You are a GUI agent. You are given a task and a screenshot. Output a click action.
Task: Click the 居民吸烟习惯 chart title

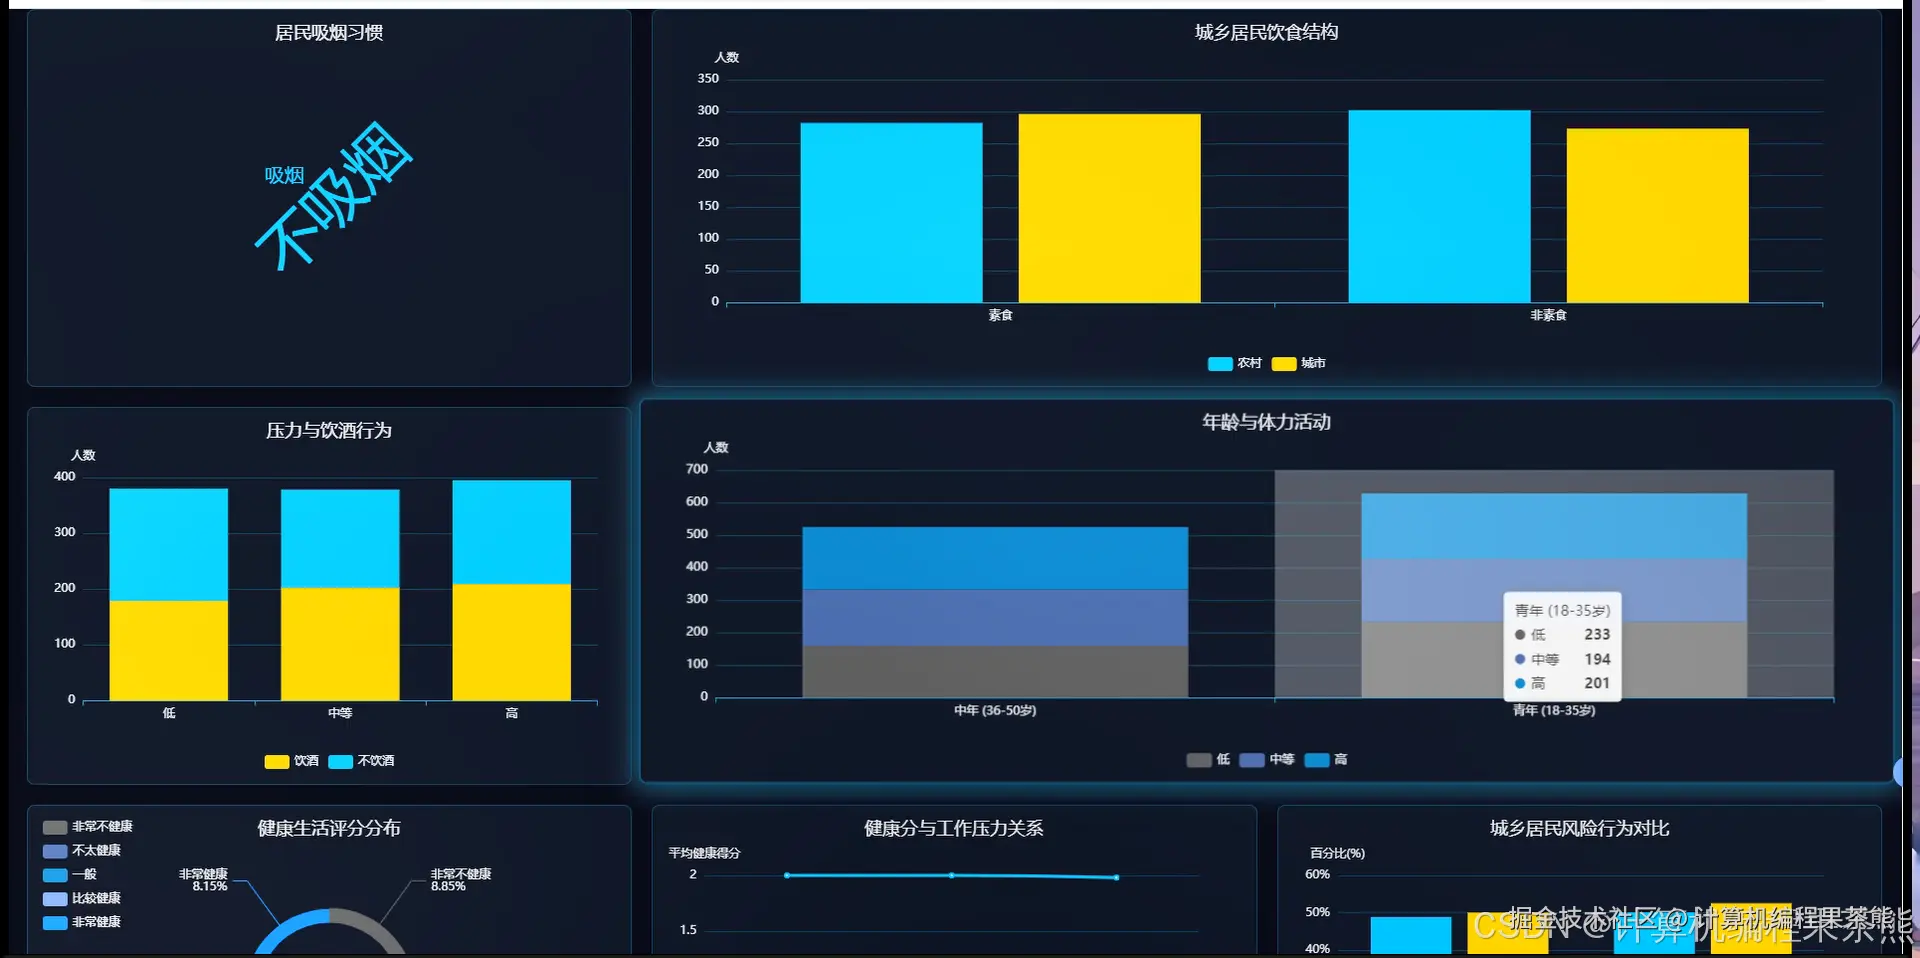pyautogui.click(x=329, y=33)
